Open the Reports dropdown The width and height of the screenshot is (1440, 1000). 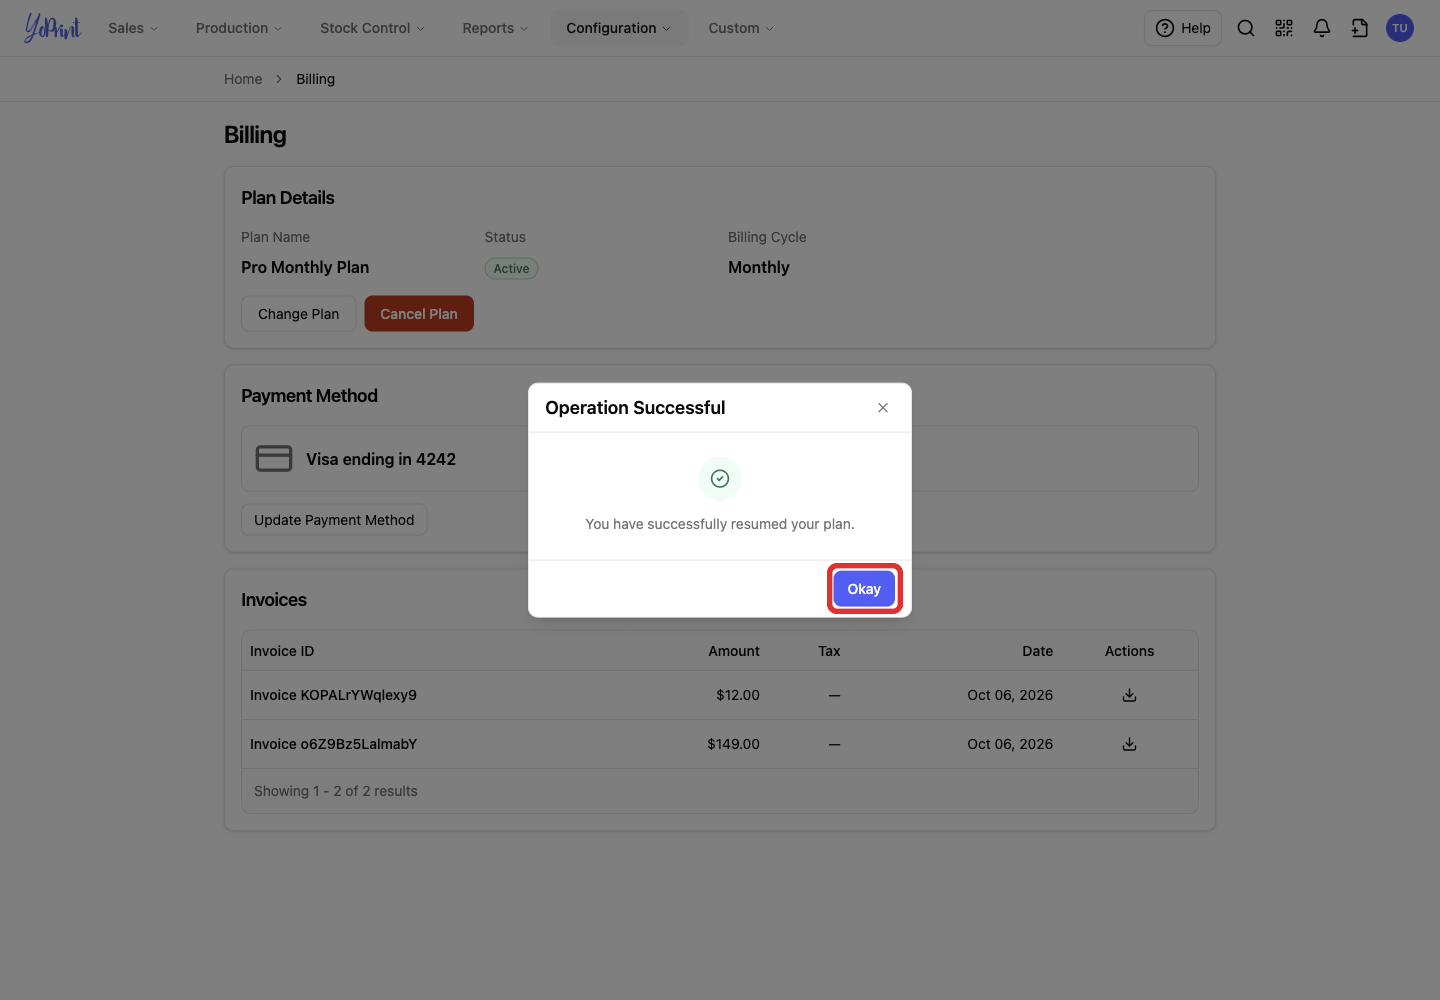[495, 28]
